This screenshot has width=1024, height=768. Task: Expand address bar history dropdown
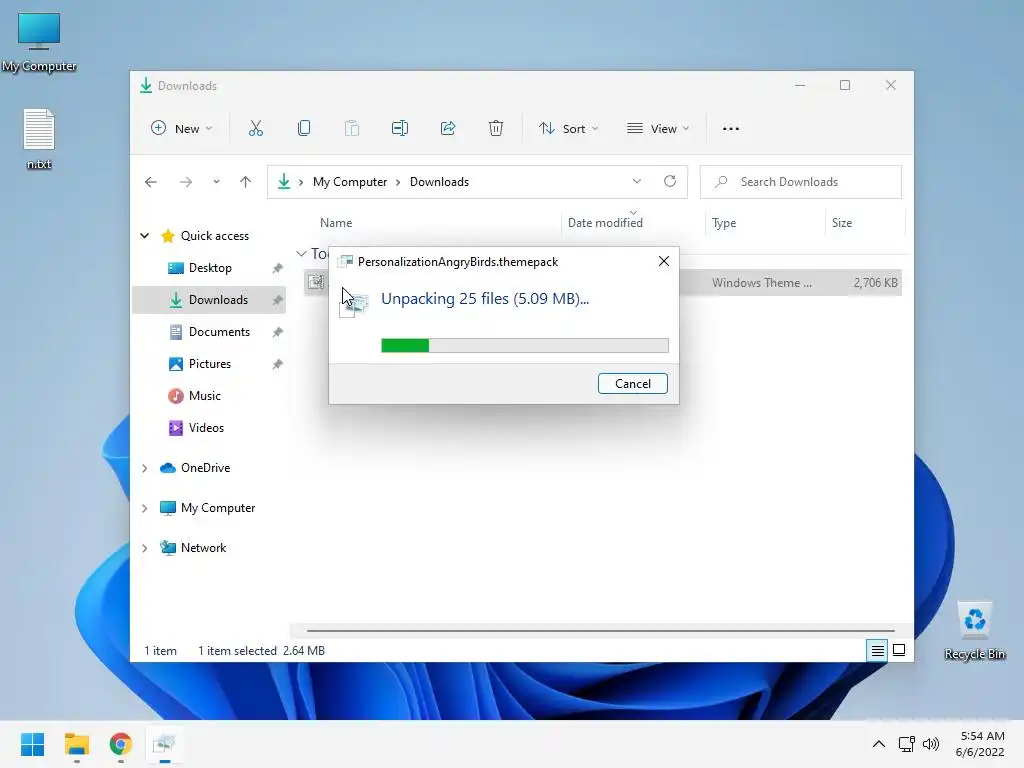coord(637,182)
